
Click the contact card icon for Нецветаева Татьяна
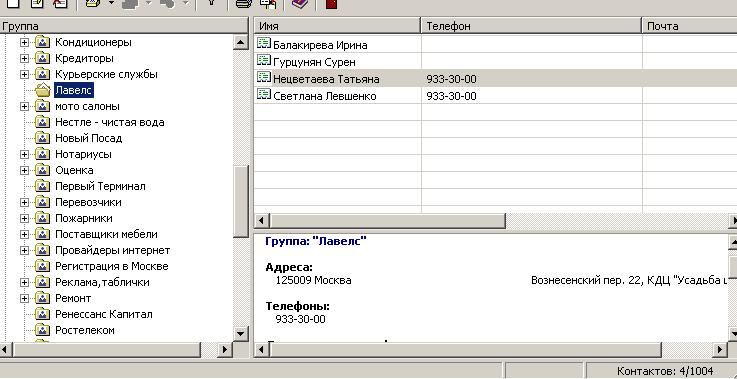click(x=264, y=78)
